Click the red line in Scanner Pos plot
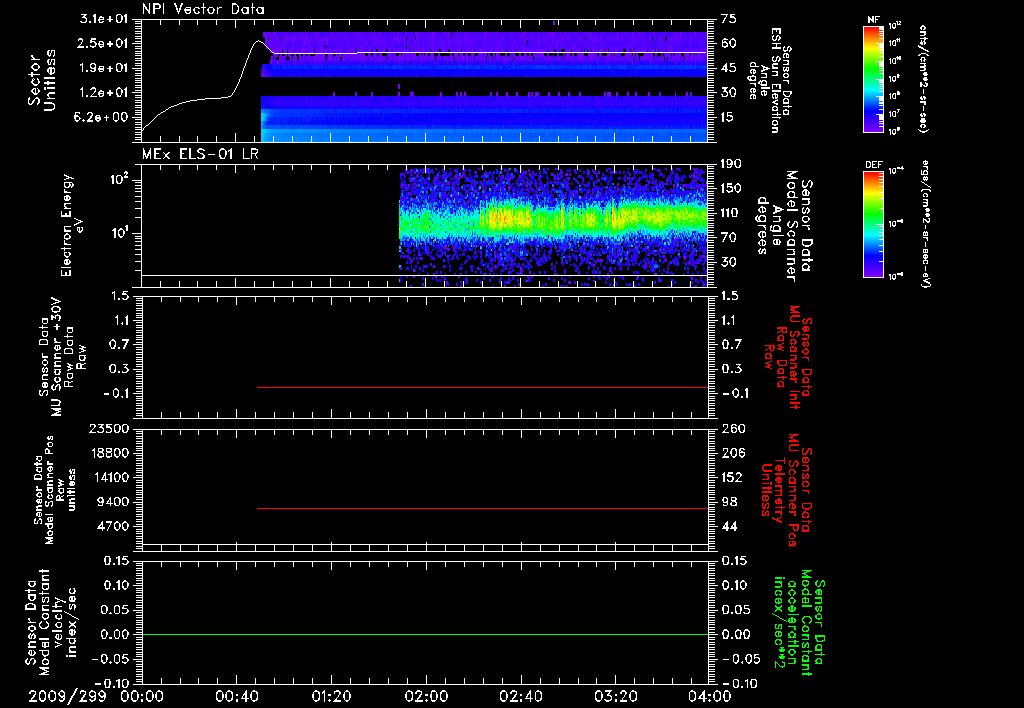The width and height of the screenshot is (1024, 708). 483,508
